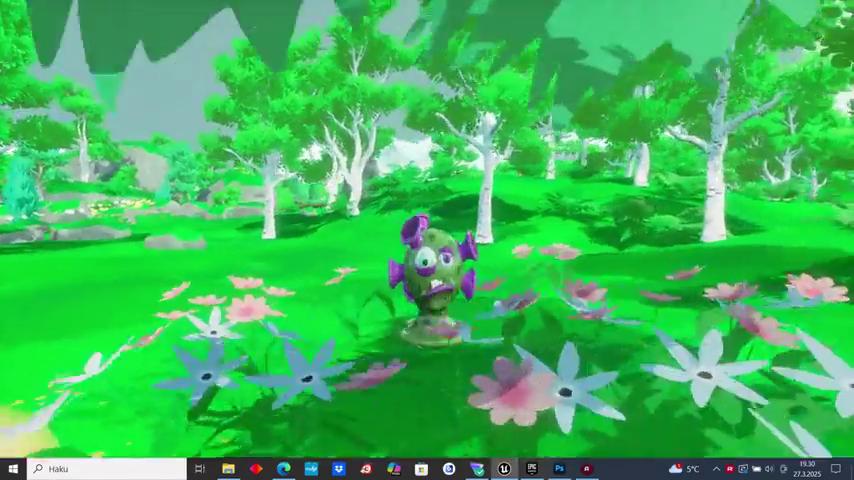Viewport: 854px width, 480px height.
Task: Open the red circular app icon
Action: 366,469
